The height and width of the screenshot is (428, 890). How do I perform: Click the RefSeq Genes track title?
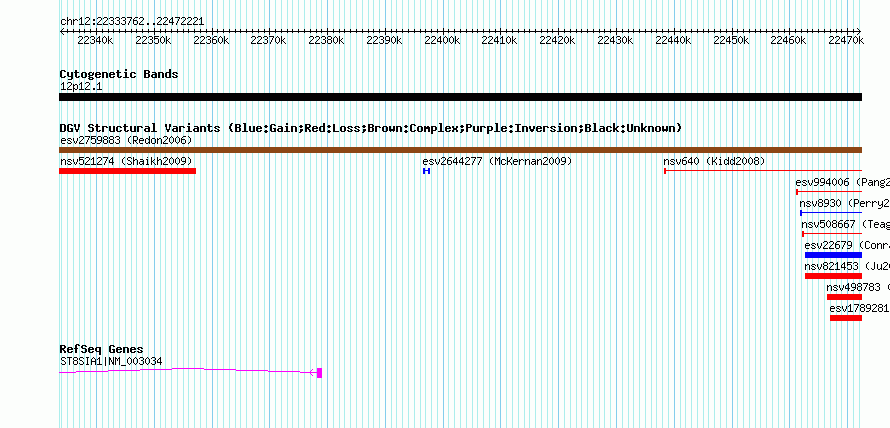tap(102, 349)
